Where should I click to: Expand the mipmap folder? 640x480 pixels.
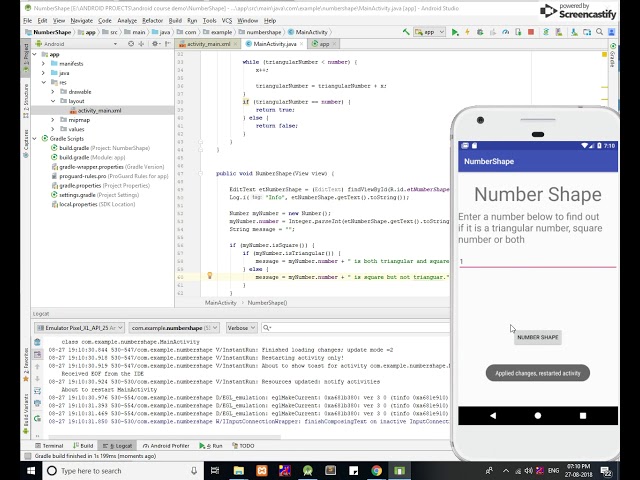click(53, 120)
